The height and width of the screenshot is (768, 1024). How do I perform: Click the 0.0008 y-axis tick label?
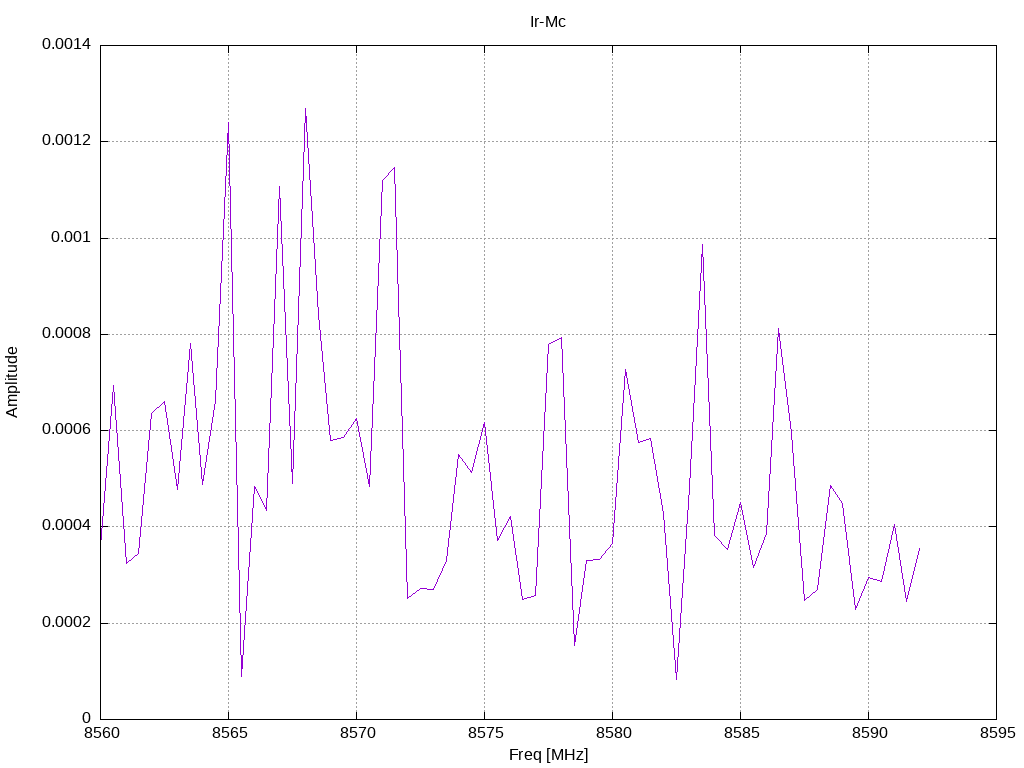click(66, 334)
